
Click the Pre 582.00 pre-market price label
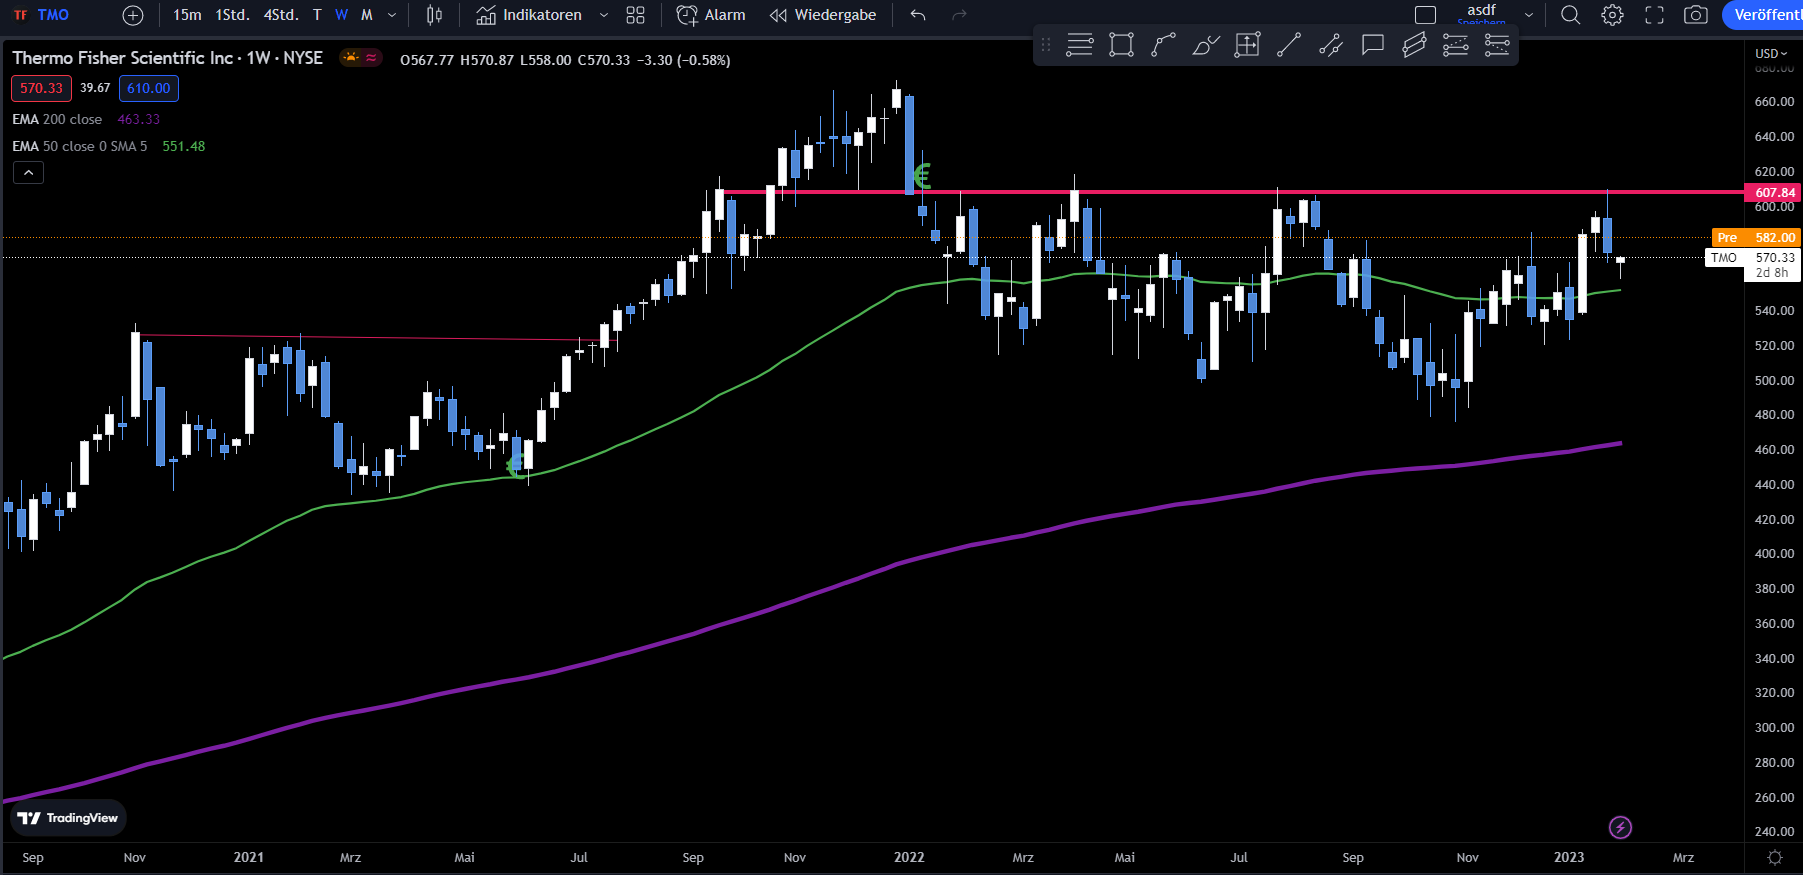[1755, 237]
